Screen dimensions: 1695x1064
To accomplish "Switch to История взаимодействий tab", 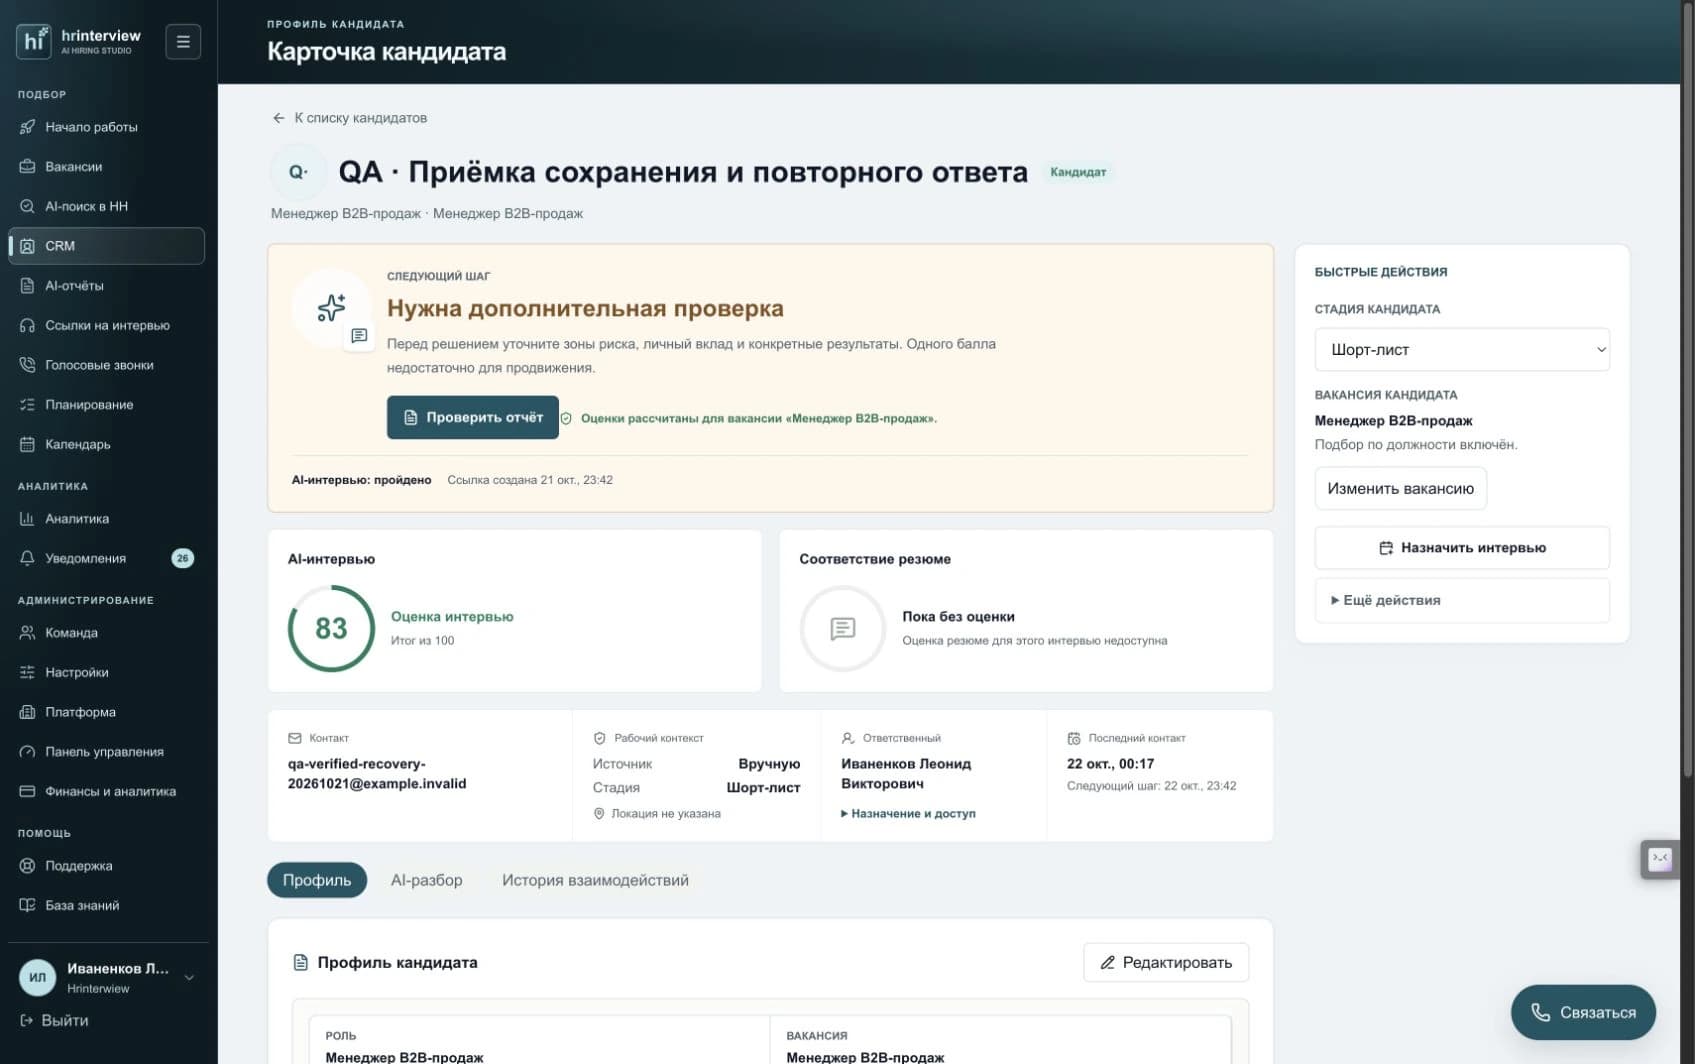I will point(595,880).
